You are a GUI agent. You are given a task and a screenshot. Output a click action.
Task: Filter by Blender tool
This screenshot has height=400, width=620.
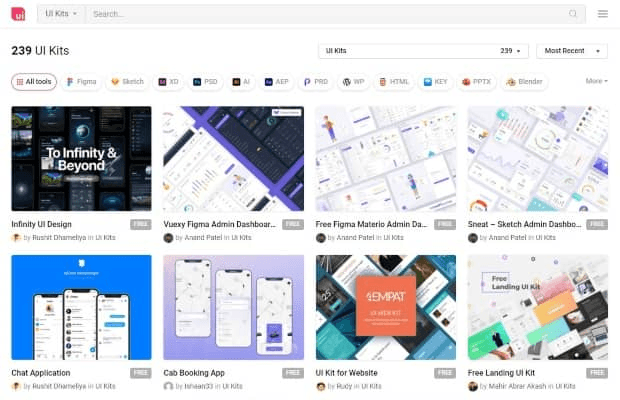pyautogui.click(x=524, y=82)
